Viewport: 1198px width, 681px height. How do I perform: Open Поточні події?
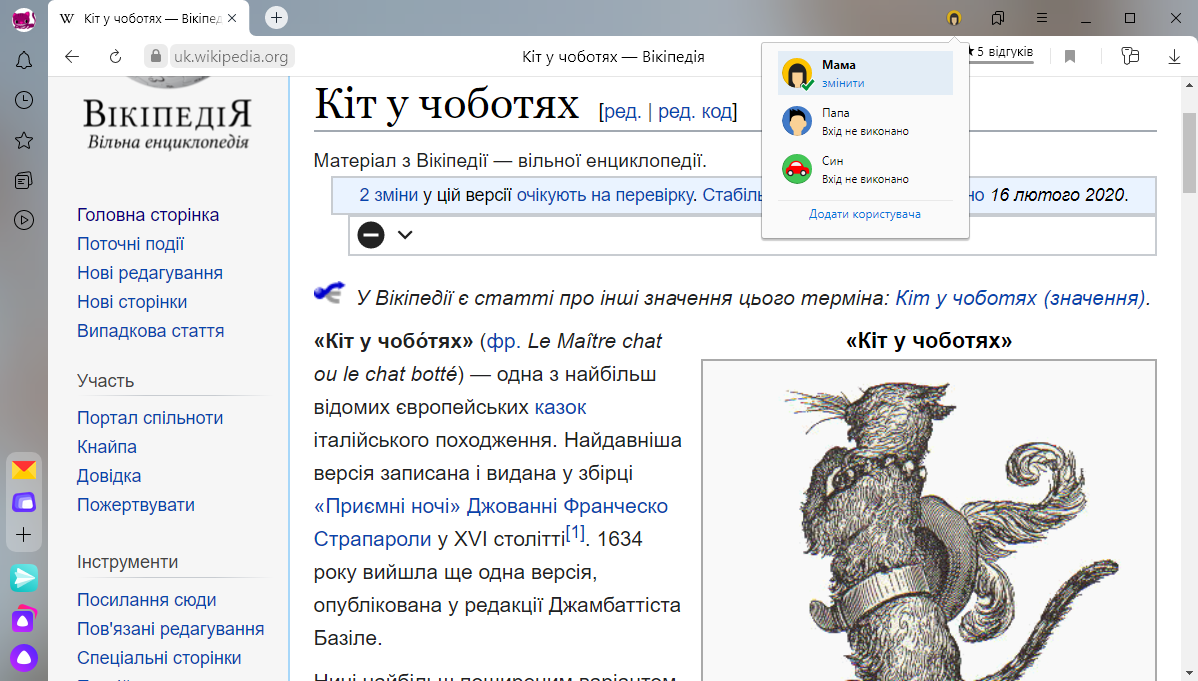click(x=131, y=244)
